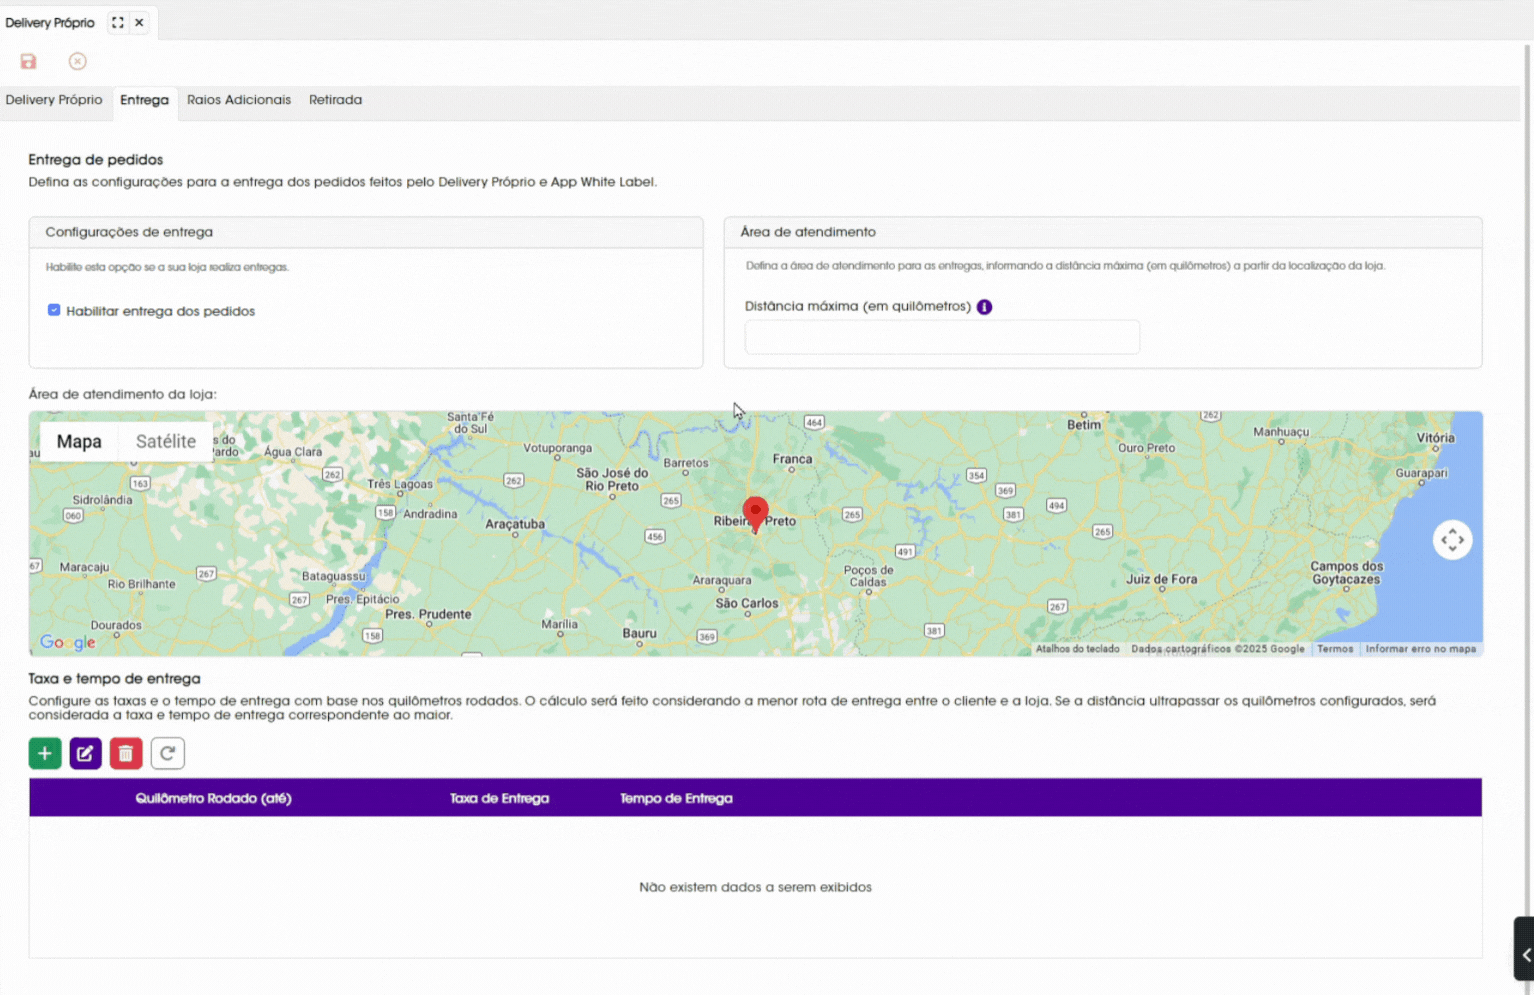Open the Delivery Próprio sub-tab
The width and height of the screenshot is (1534, 995).
tap(54, 100)
